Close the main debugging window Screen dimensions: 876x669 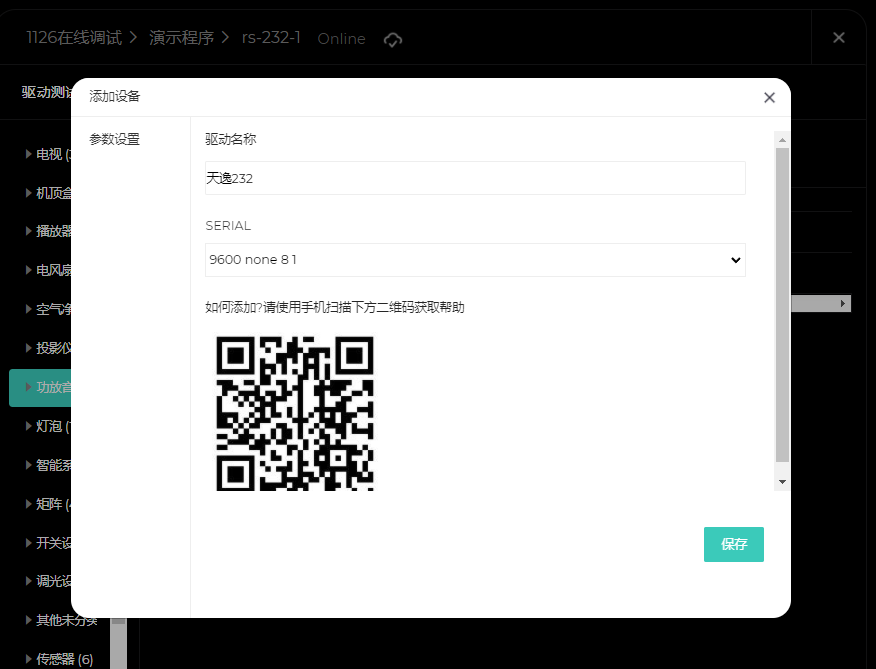click(839, 37)
